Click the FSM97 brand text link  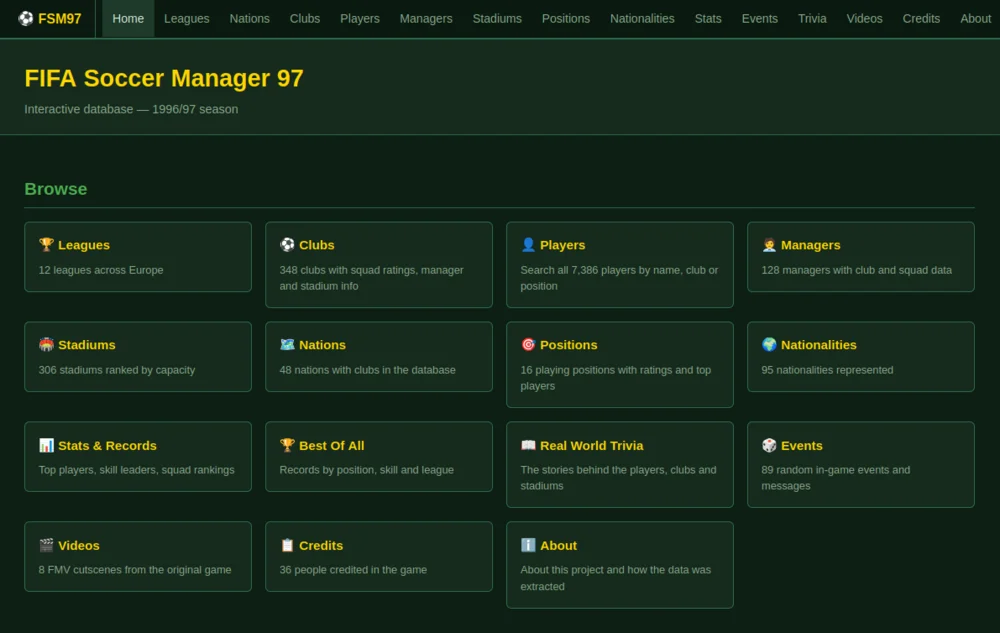pos(59,18)
